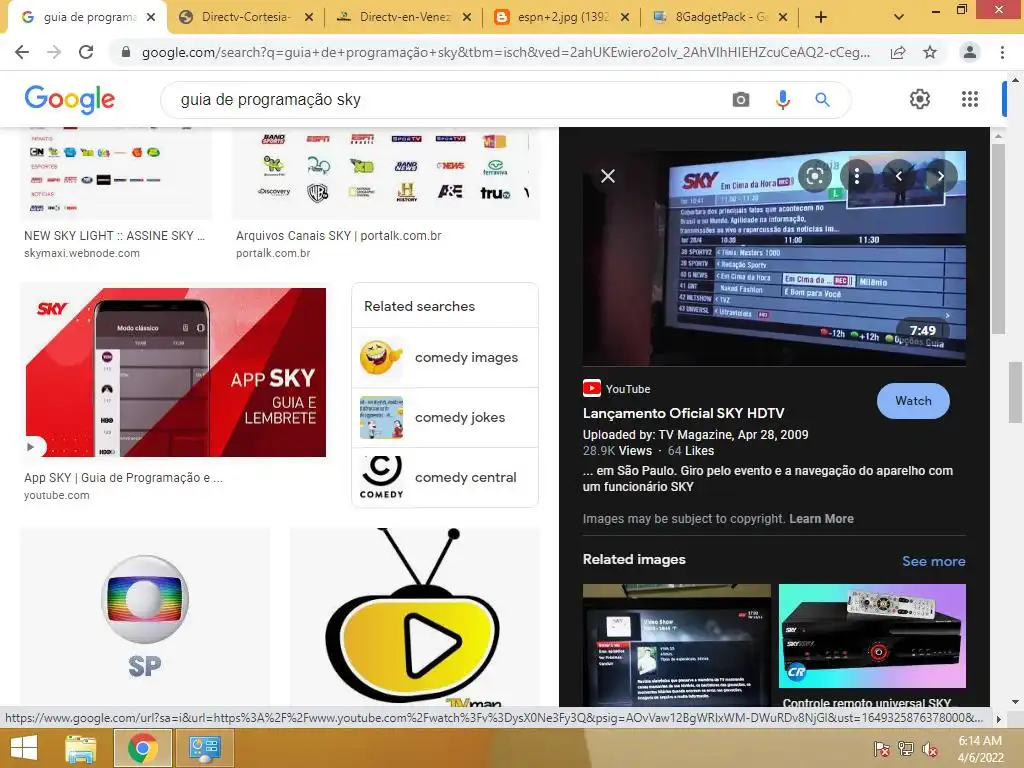Viewport: 1024px width, 768px height.
Task: Open taskbar clock 6:14 AM
Action: pos(980,749)
